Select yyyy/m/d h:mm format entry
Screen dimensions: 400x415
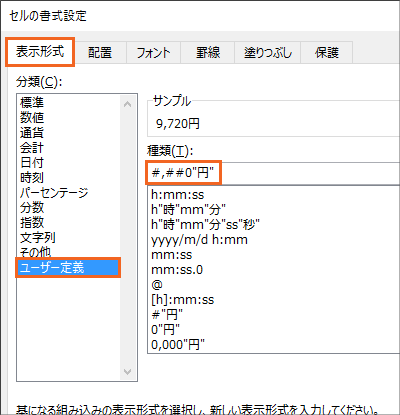click(x=199, y=240)
